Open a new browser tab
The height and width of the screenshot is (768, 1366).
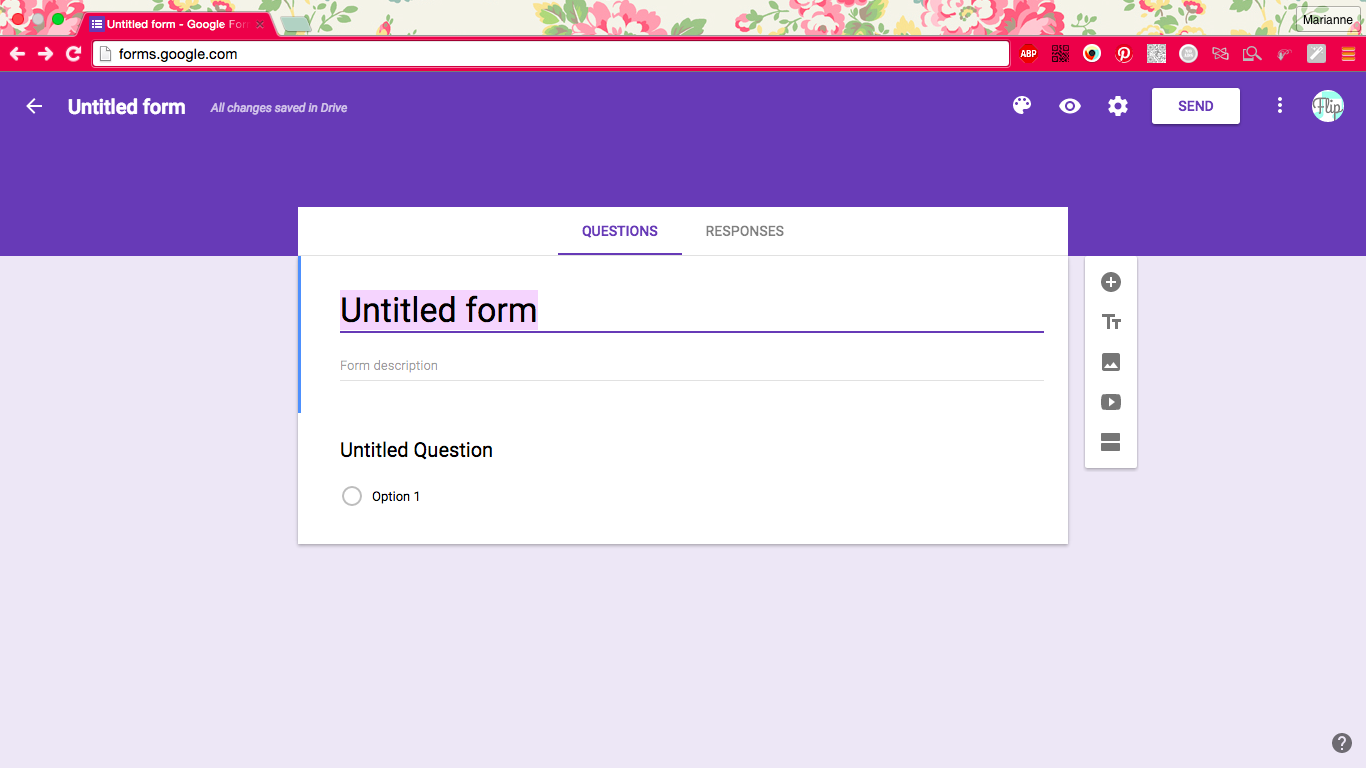coord(295,23)
